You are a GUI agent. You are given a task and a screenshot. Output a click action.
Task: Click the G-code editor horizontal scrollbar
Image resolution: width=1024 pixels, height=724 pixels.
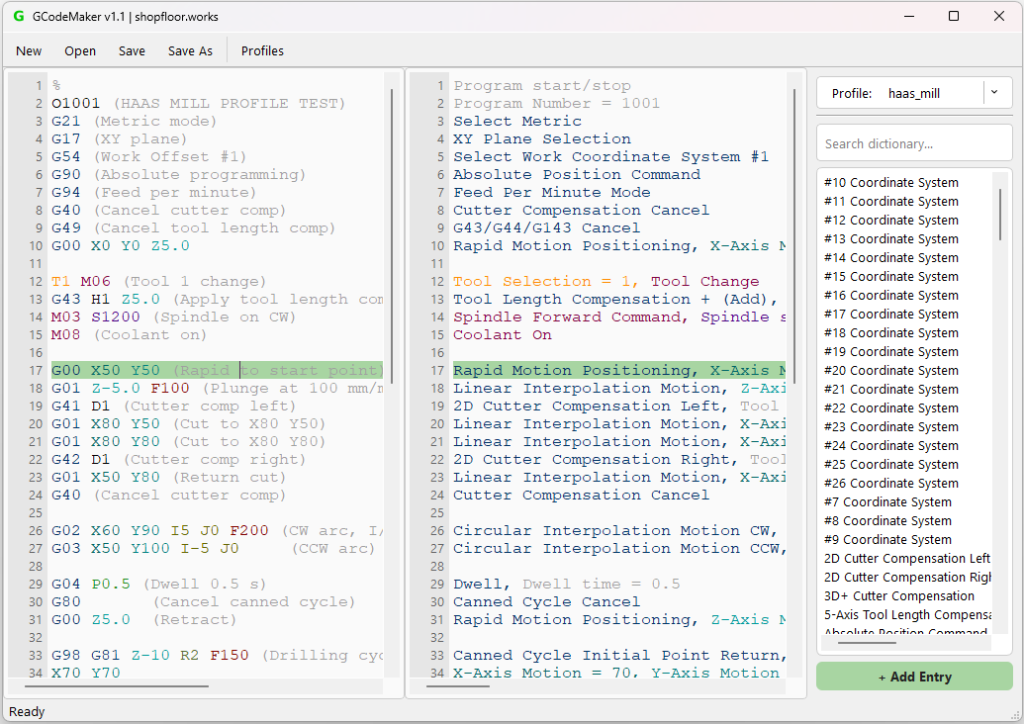(117, 686)
